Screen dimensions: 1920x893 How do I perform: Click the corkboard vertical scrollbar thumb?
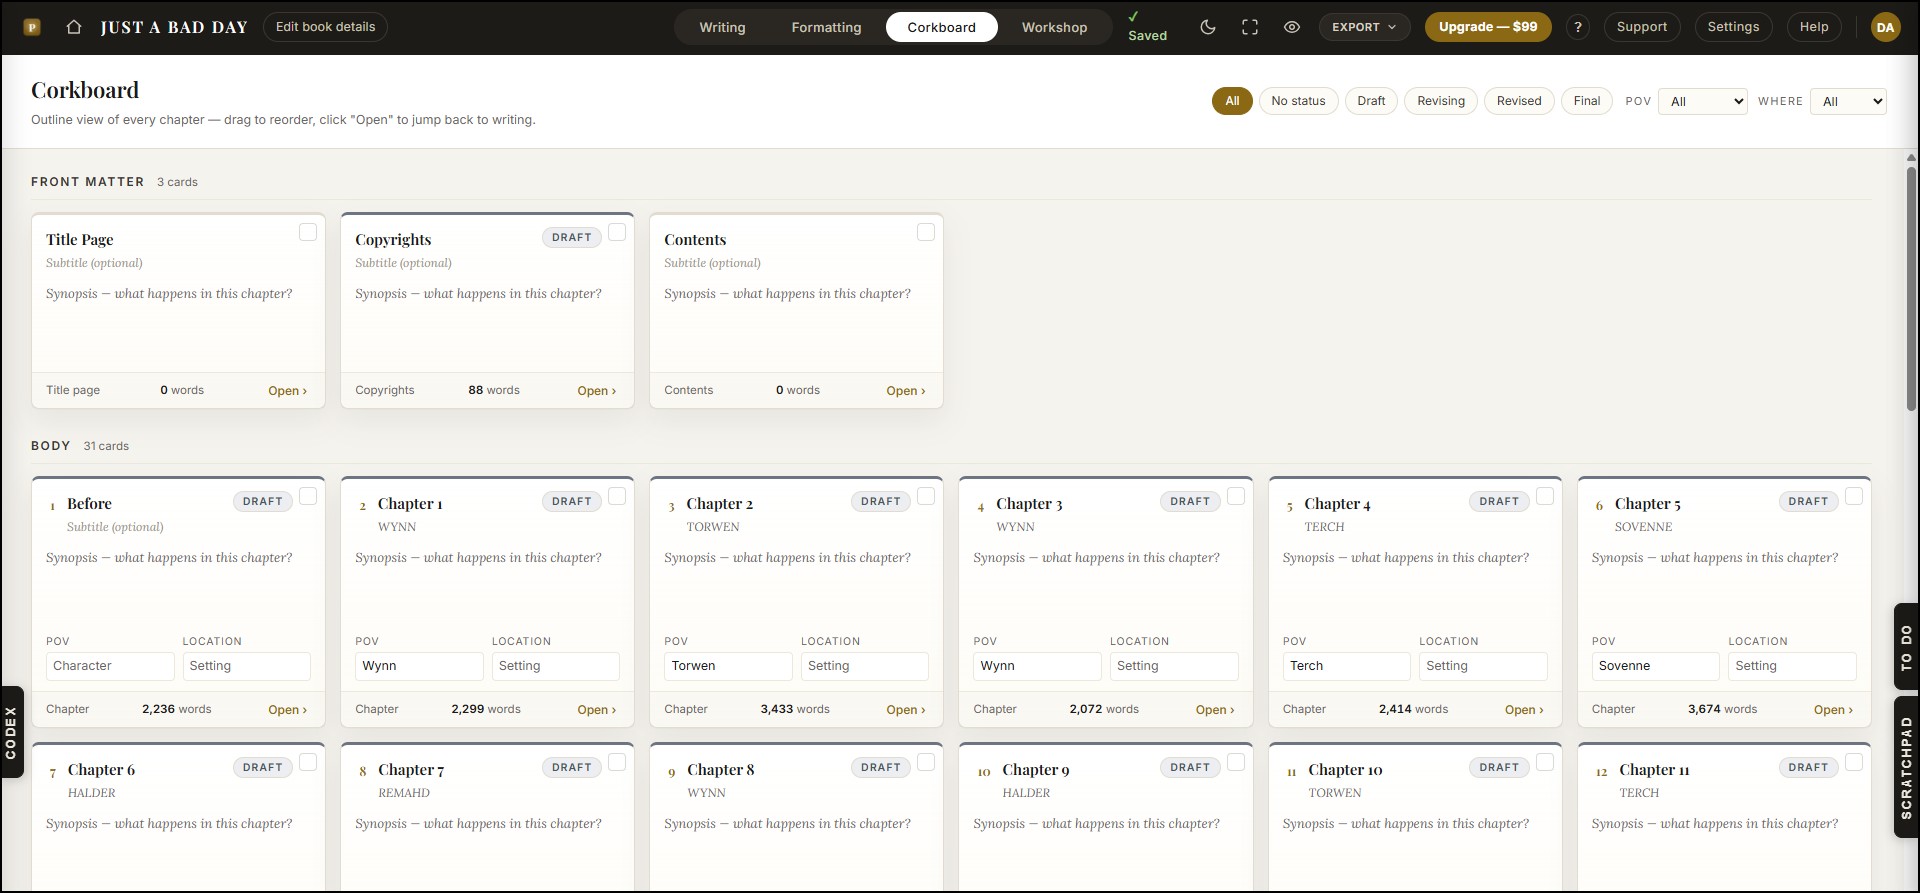pyautogui.click(x=1911, y=288)
